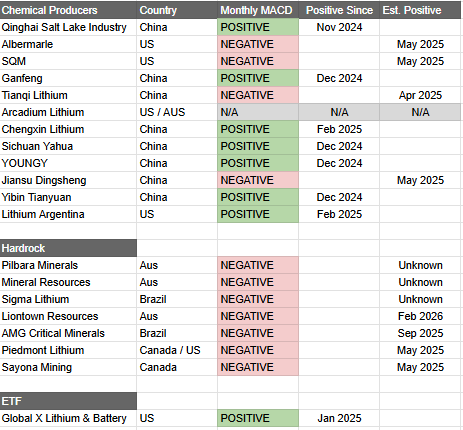463x430 pixels.
Task: Click Sigma Lithium's Unknown estimate cell
Action: [x=420, y=299]
